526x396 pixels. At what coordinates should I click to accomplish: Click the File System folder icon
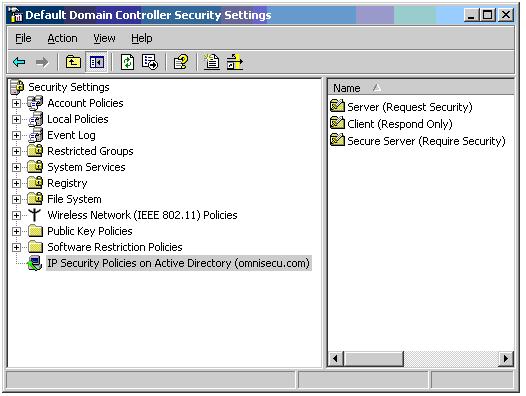[x=35, y=199]
